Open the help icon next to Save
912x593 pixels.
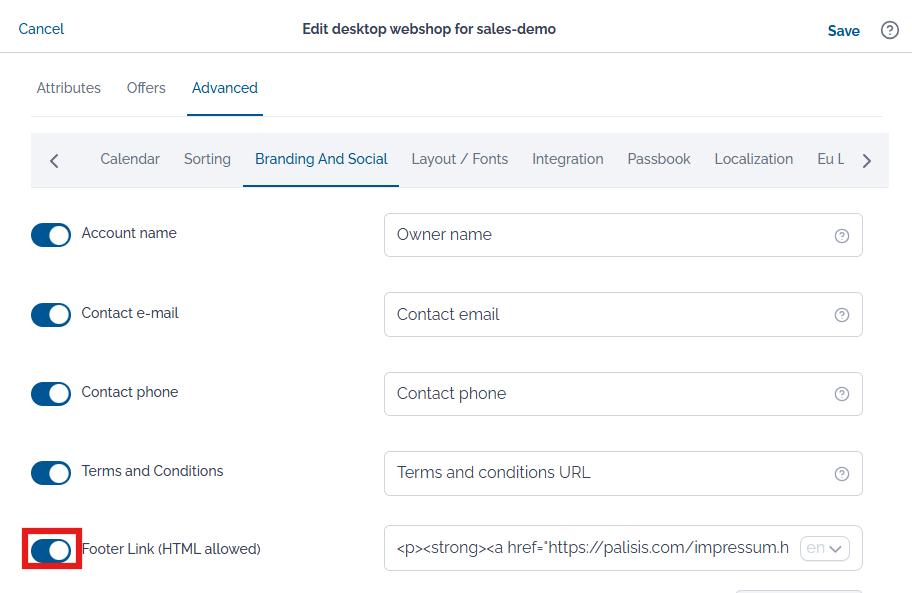(x=889, y=30)
